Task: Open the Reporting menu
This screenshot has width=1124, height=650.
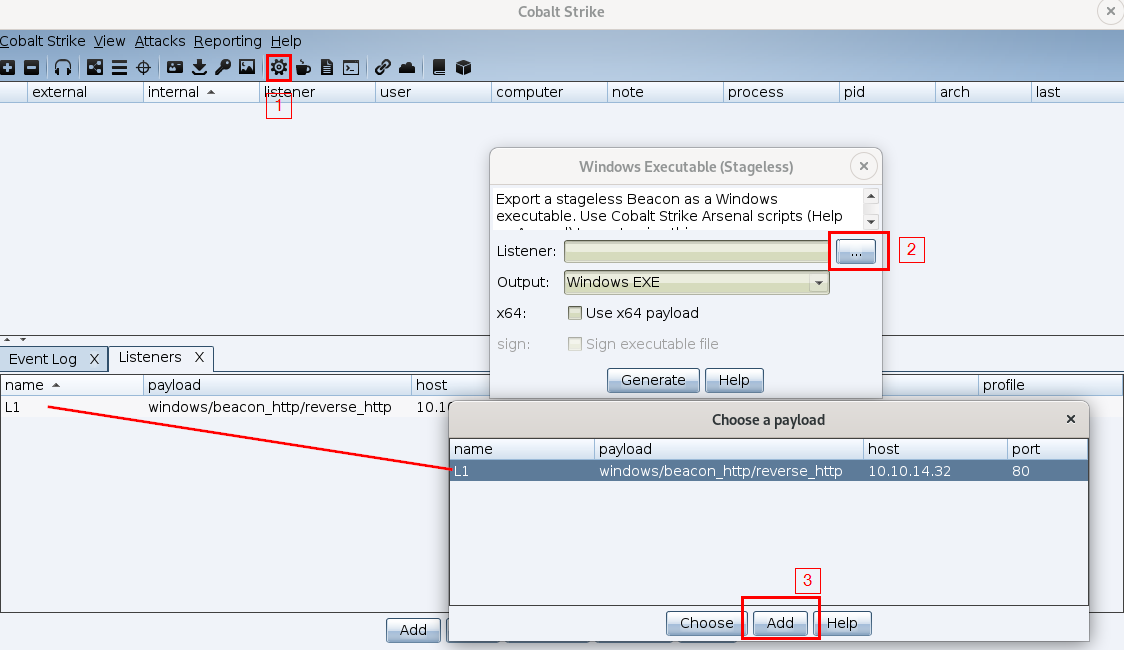Action: (x=227, y=41)
